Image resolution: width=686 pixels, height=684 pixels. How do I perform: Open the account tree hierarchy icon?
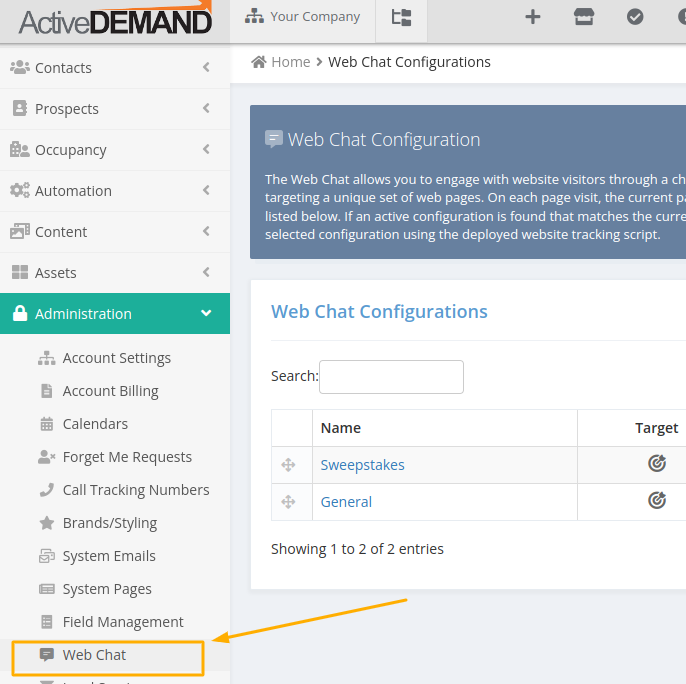coord(401,18)
